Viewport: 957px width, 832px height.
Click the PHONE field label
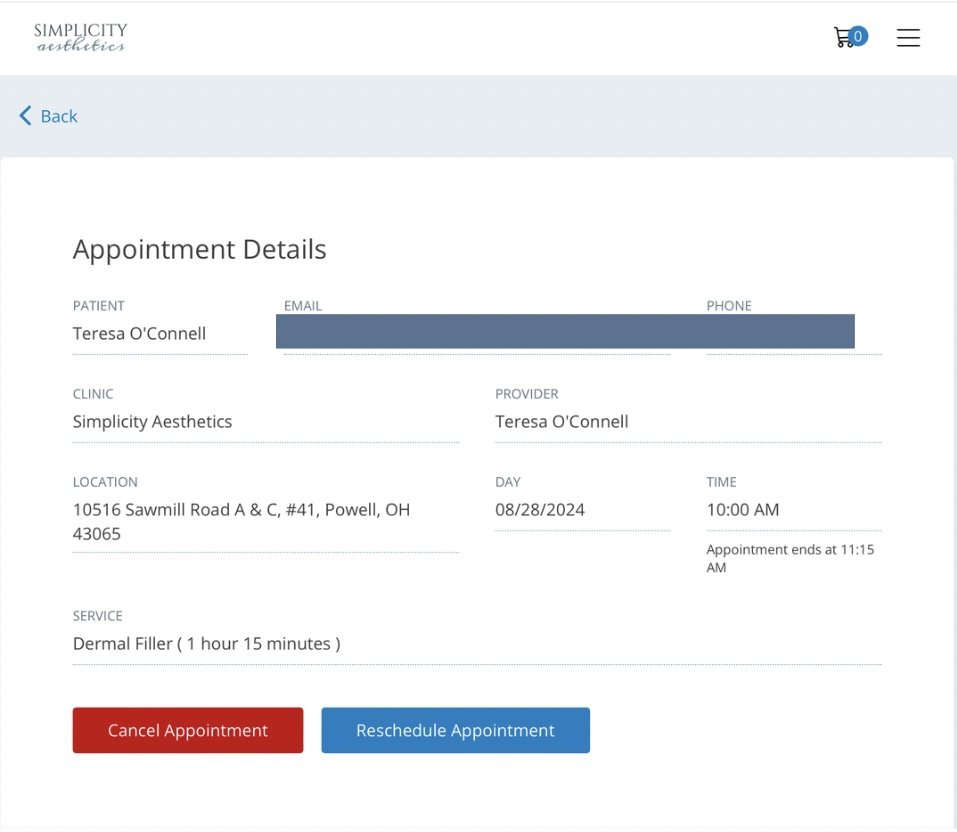pyautogui.click(x=729, y=306)
